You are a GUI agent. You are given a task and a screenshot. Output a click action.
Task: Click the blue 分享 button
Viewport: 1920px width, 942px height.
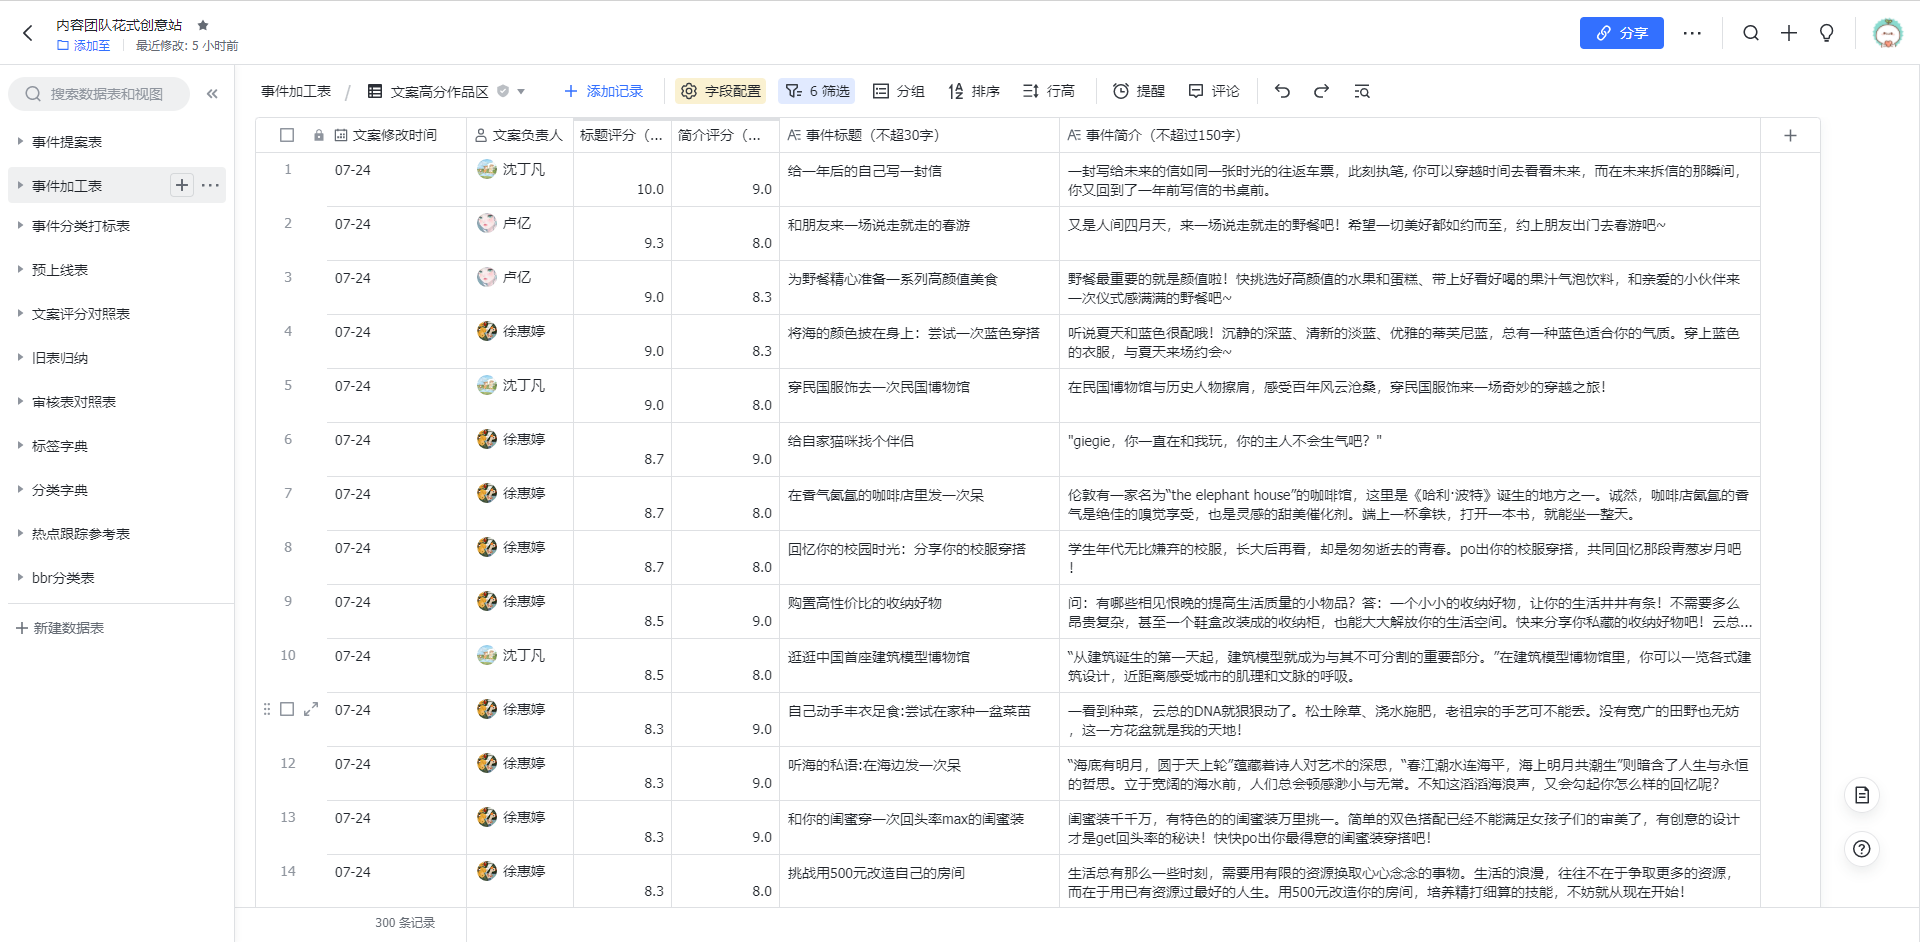(1621, 33)
